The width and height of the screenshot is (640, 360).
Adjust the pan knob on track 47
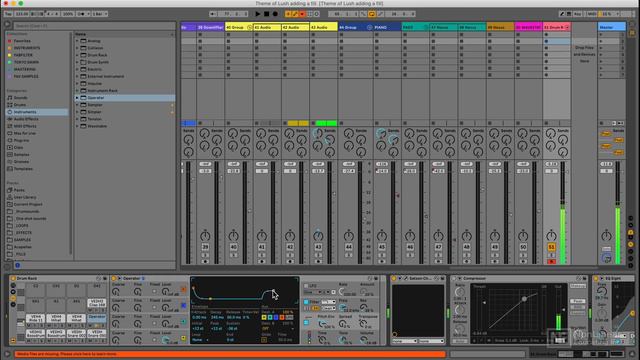tap(438, 236)
